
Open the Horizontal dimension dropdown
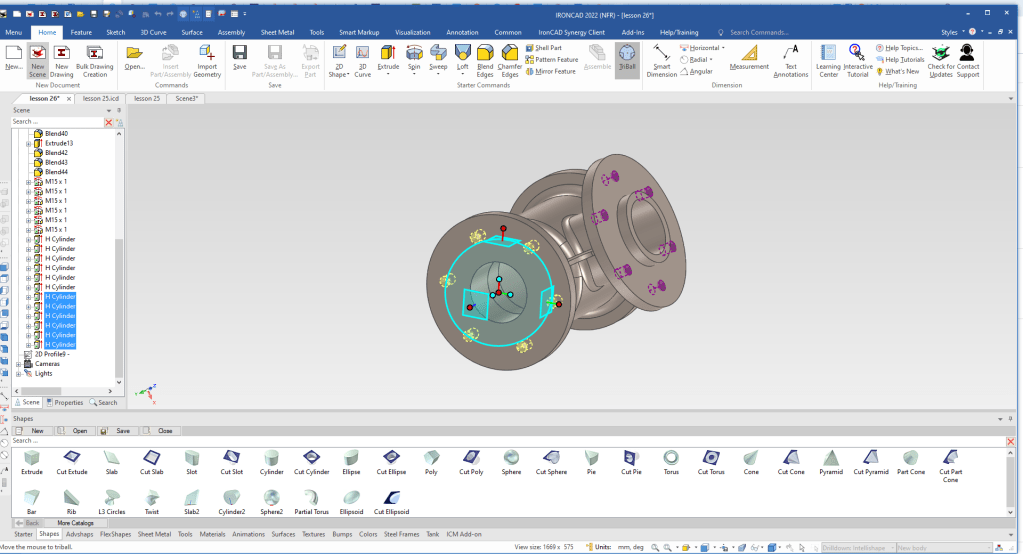coord(722,48)
